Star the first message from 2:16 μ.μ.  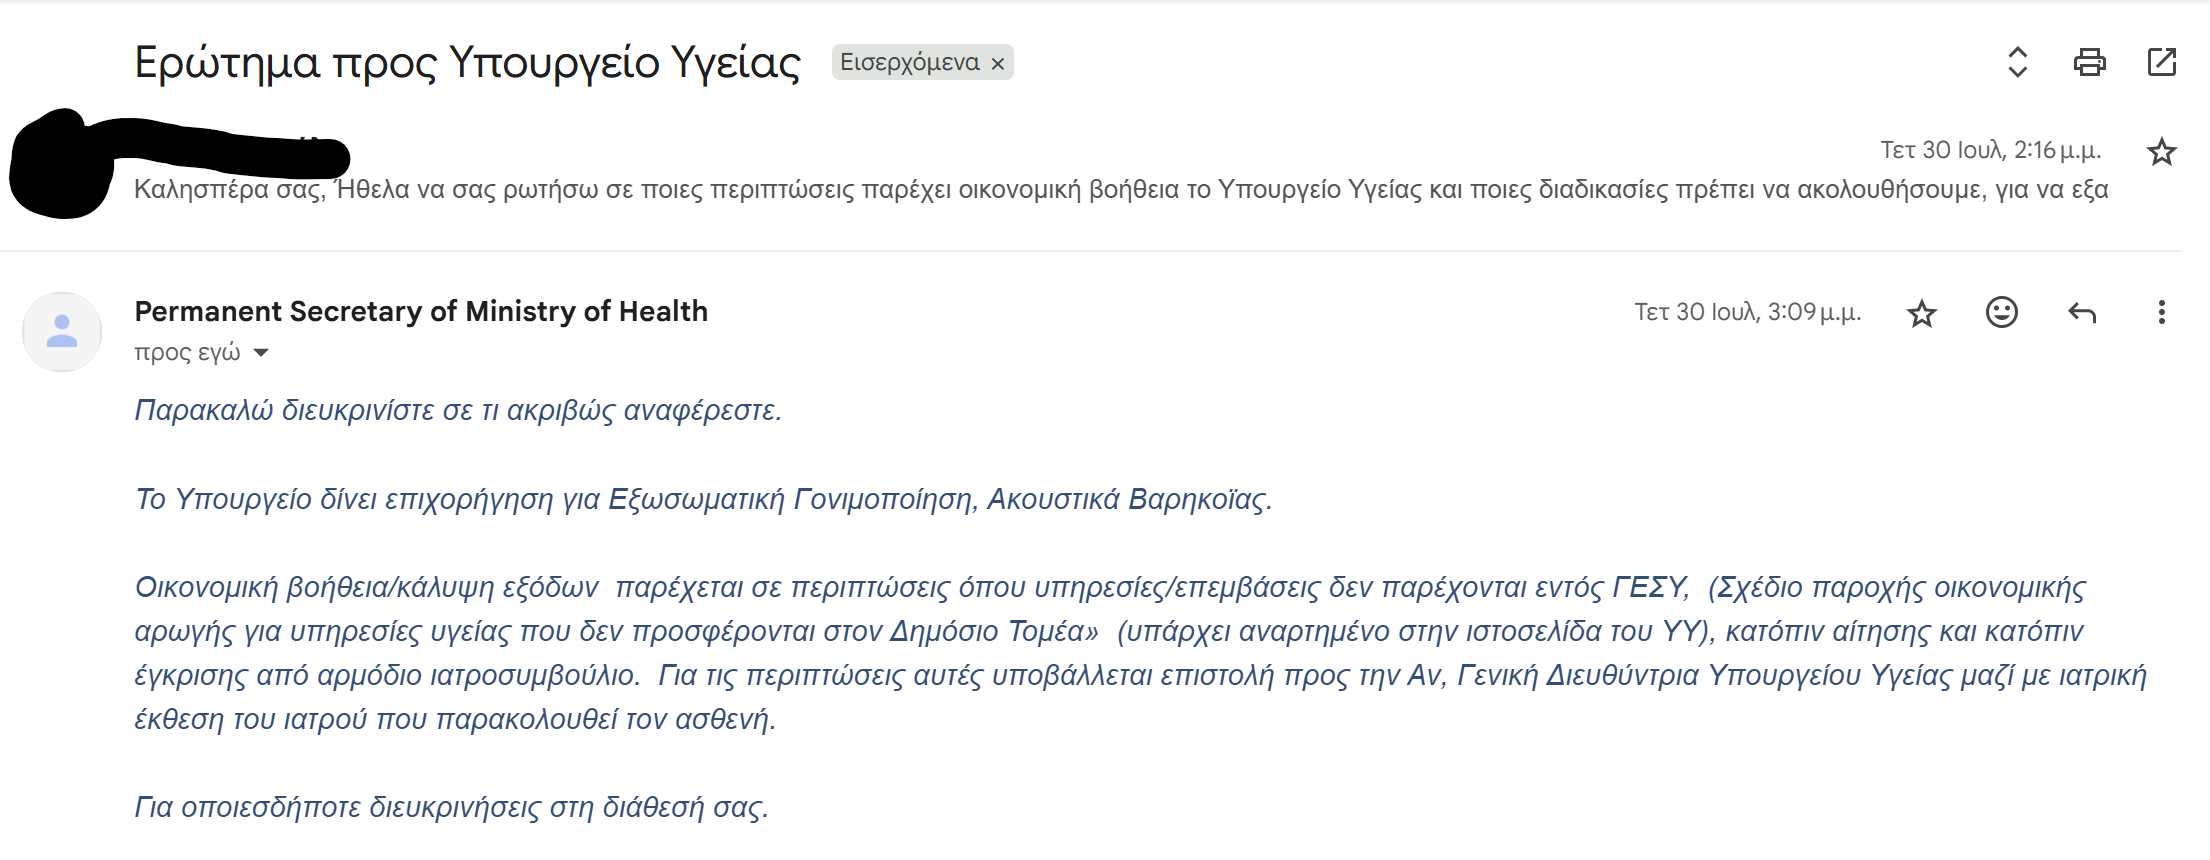click(x=2162, y=152)
